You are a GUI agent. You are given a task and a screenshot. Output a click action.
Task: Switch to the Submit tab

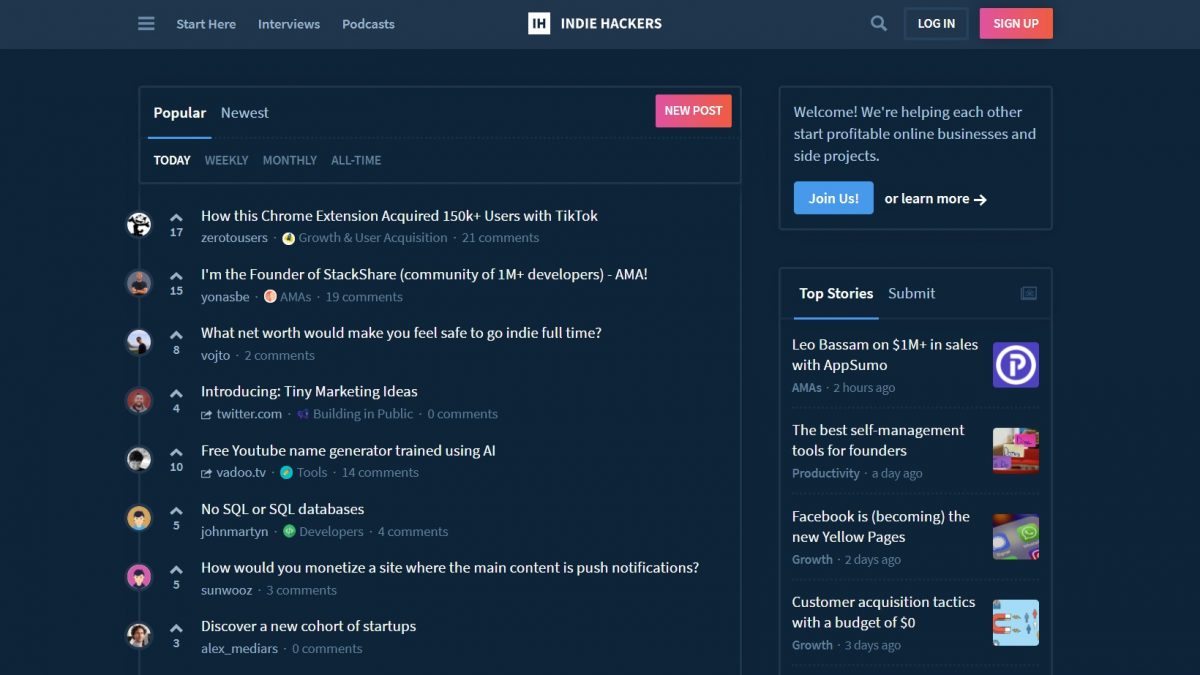[912, 293]
